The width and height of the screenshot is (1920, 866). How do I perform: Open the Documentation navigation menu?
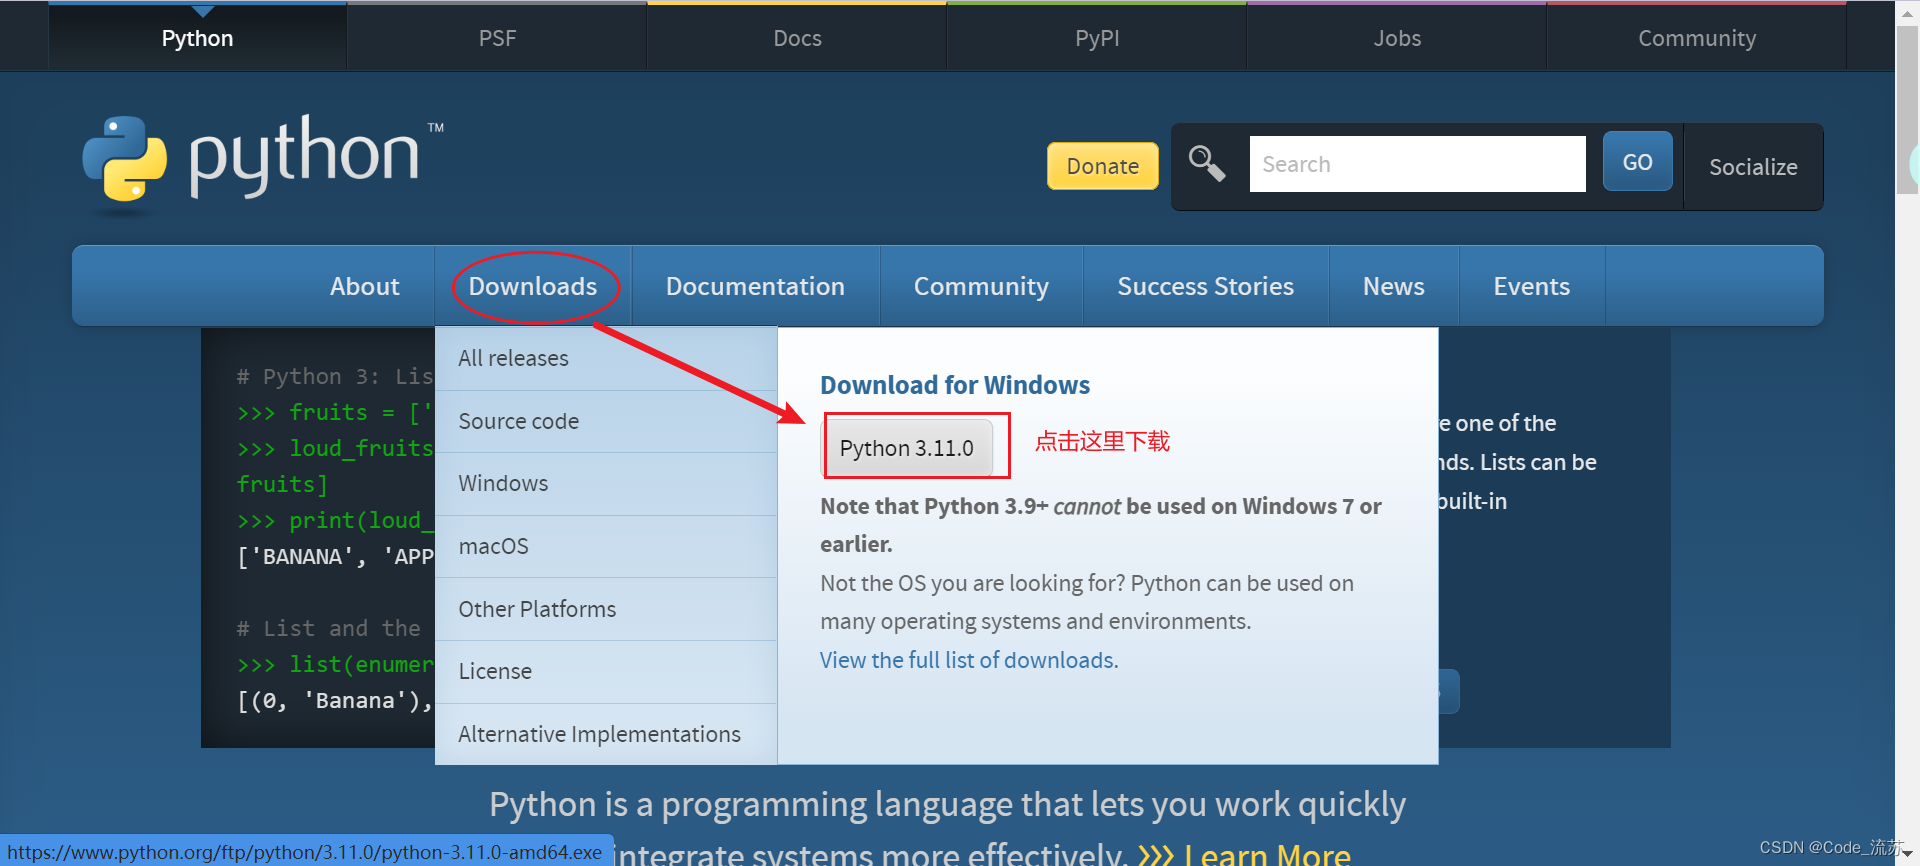tap(755, 286)
